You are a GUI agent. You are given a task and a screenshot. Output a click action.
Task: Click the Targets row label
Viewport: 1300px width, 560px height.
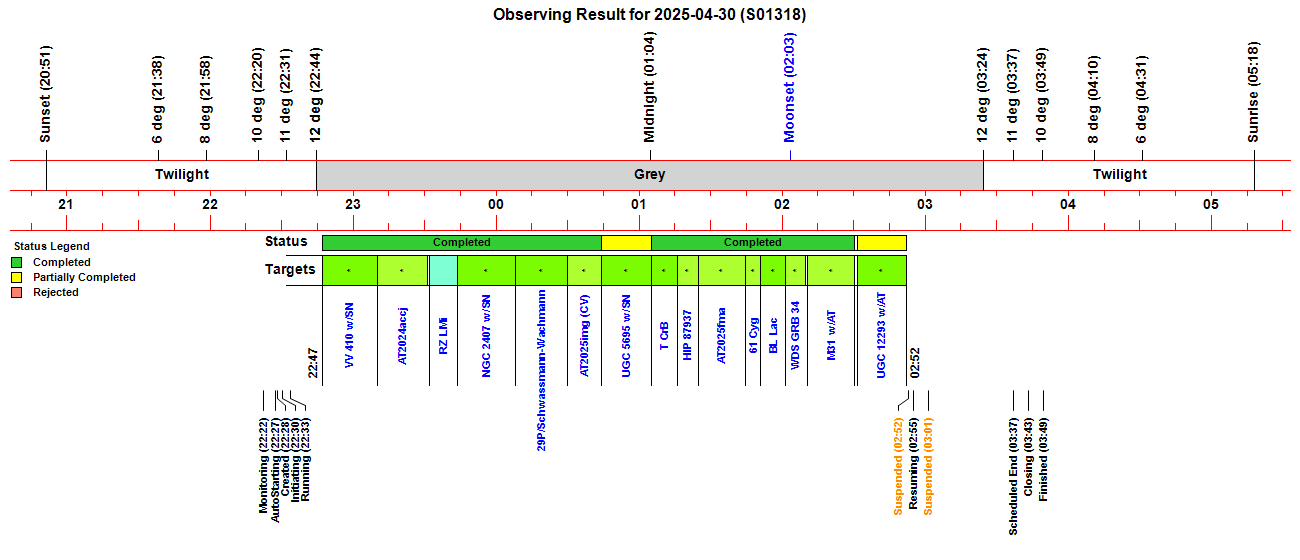tap(290, 269)
